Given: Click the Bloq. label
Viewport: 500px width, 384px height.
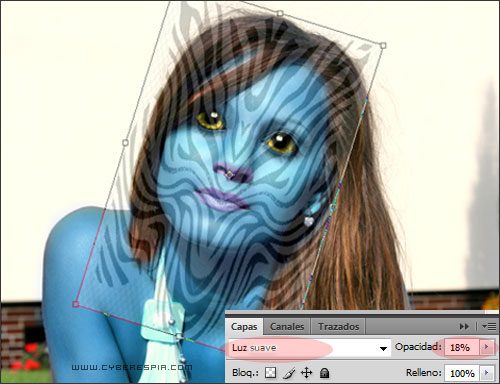Looking at the screenshot, I should click(245, 373).
